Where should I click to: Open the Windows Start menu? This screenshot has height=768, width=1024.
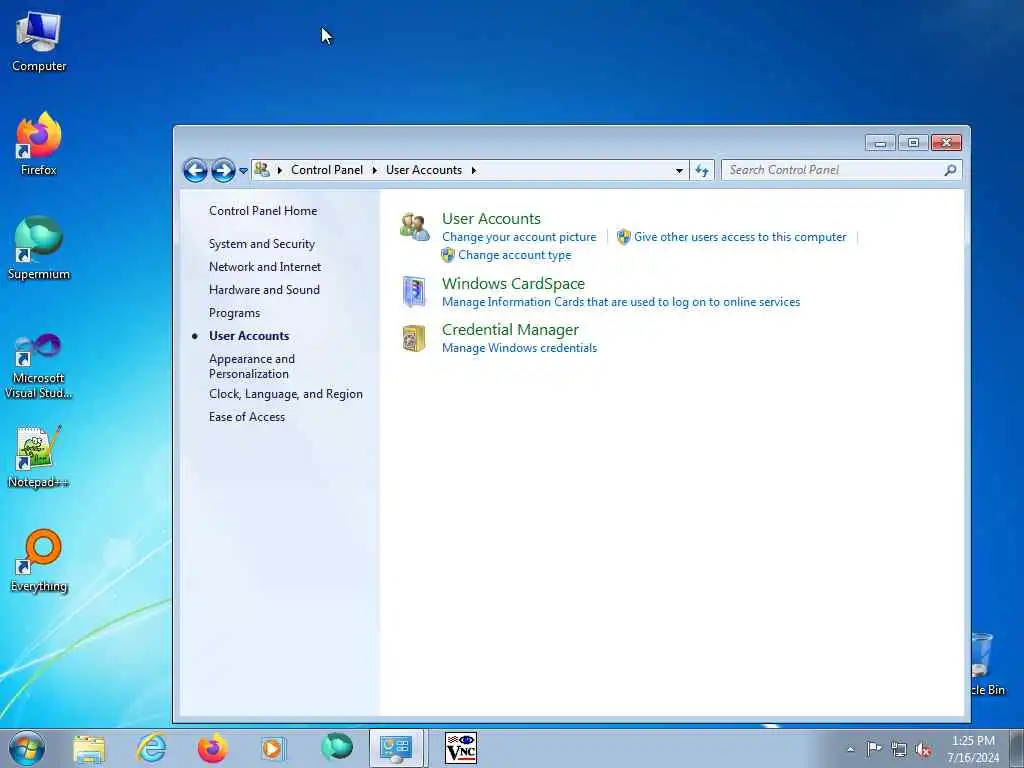27,748
